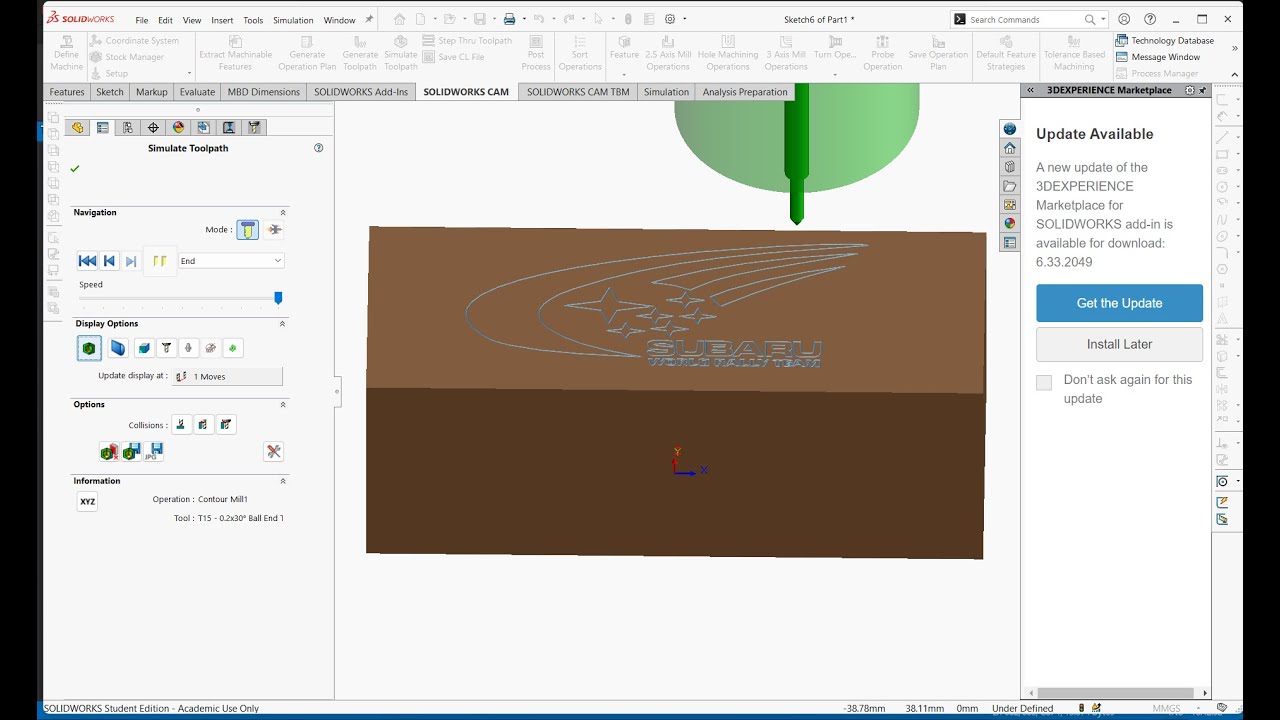Click the XYZ information button
This screenshot has height=720, width=1280.
88,502
